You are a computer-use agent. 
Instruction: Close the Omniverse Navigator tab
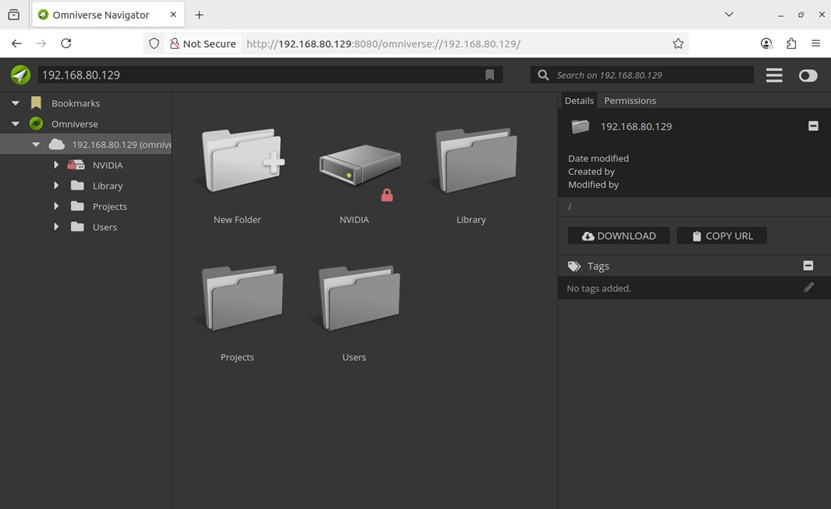pyautogui.click(x=173, y=15)
